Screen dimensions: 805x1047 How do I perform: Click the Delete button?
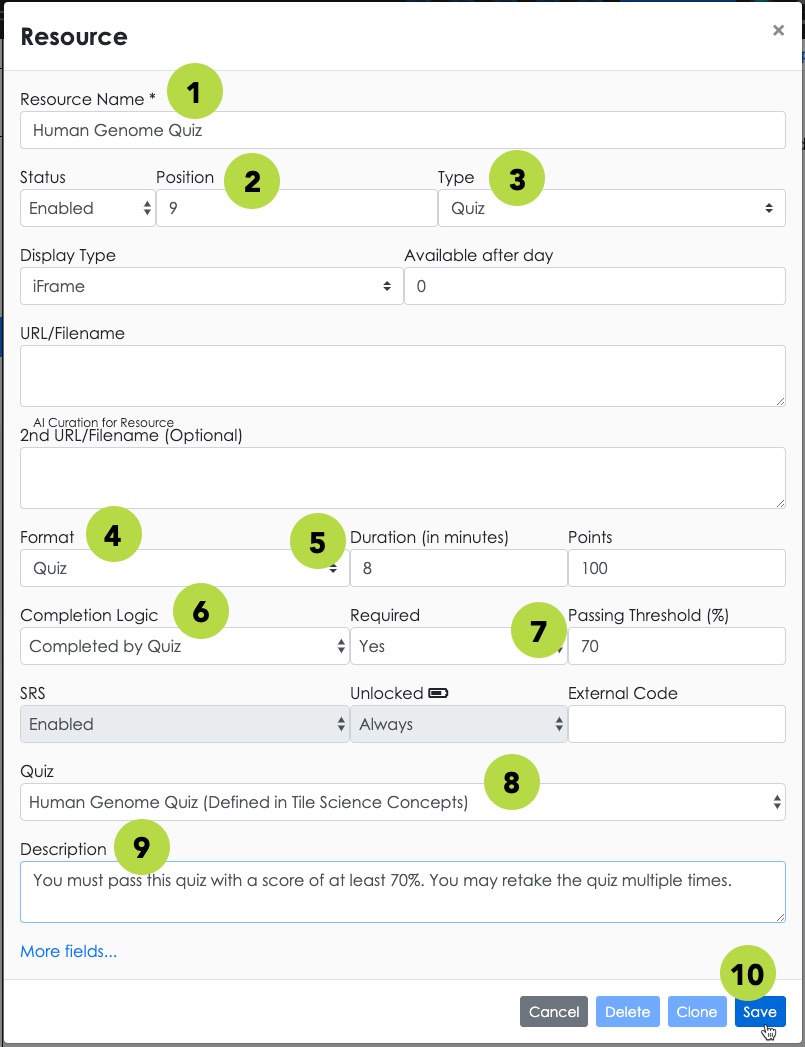(627, 1012)
